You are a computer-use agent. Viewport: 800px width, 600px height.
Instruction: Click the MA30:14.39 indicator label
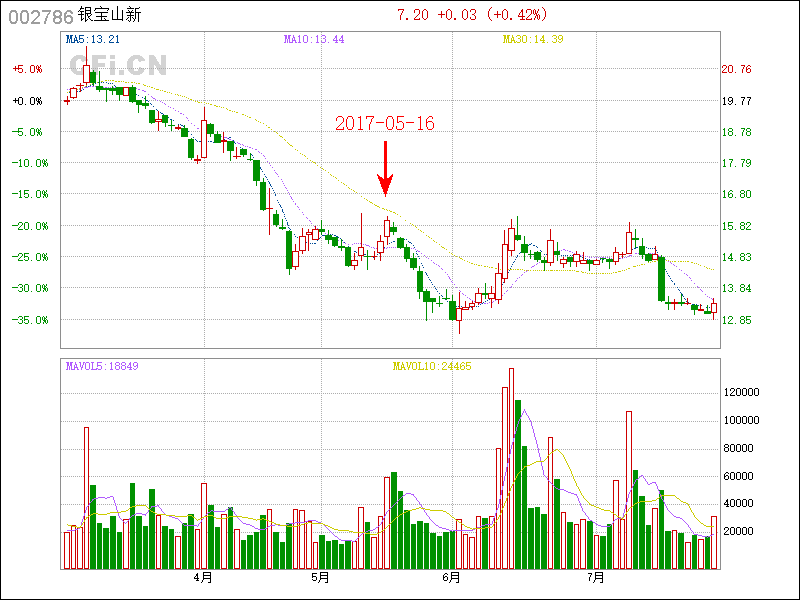(533, 40)
